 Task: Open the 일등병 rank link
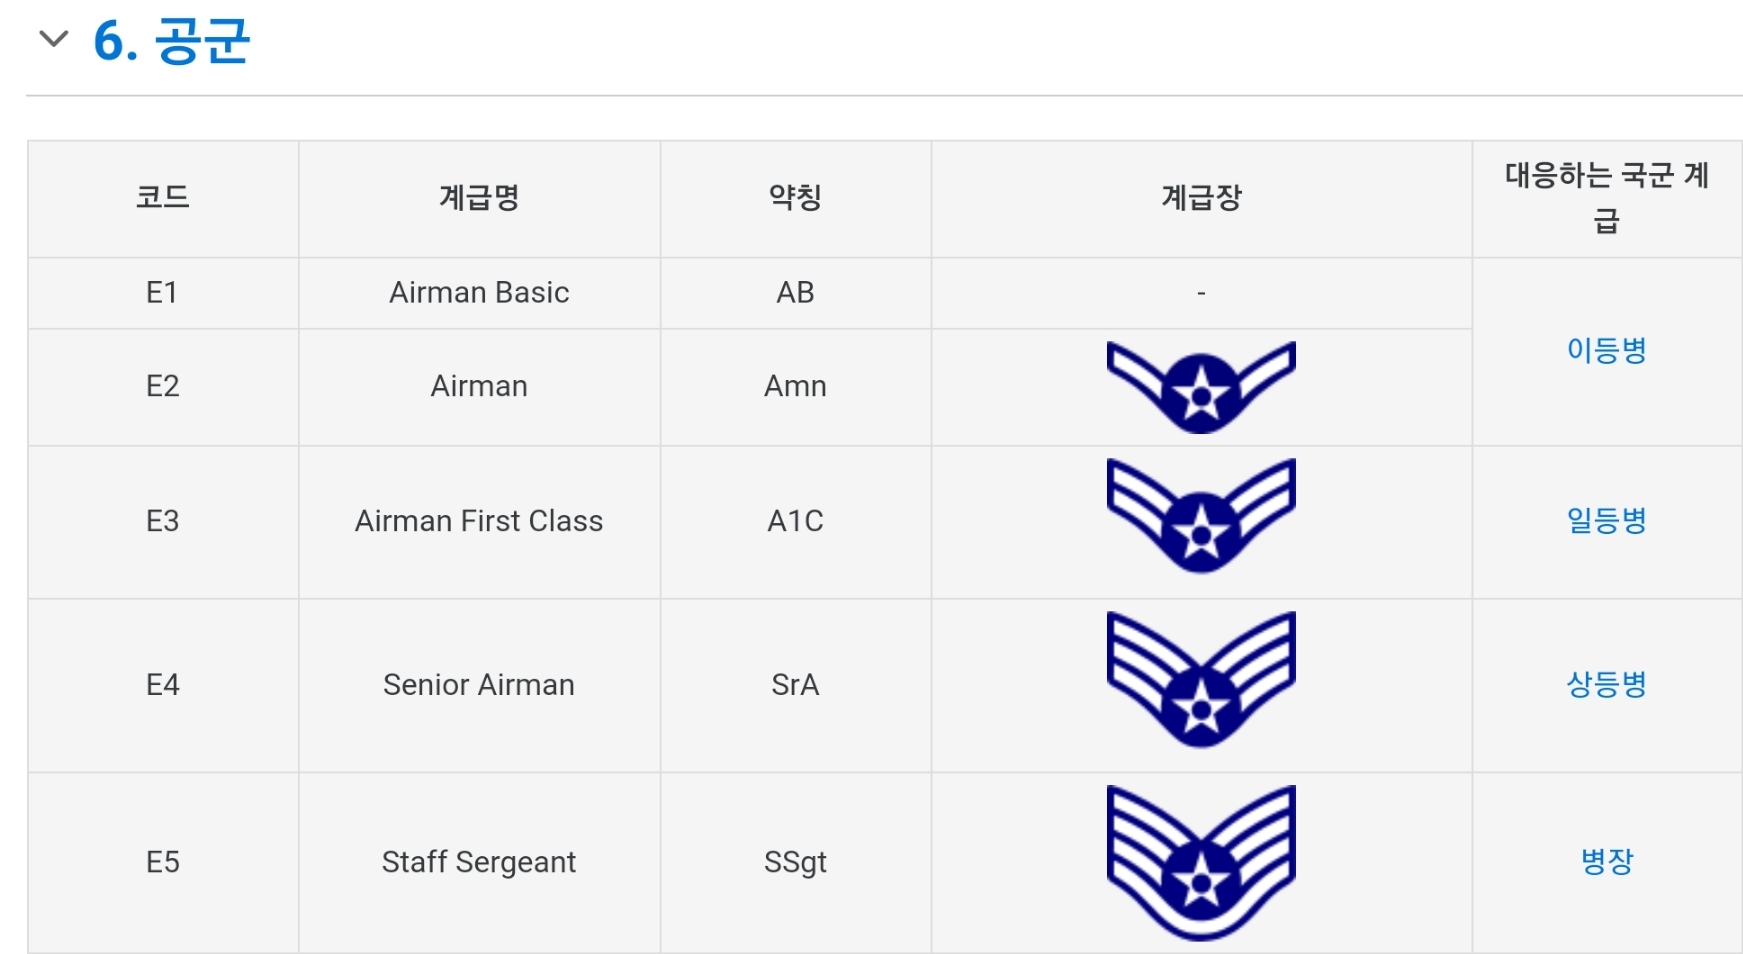point(1606,520)
